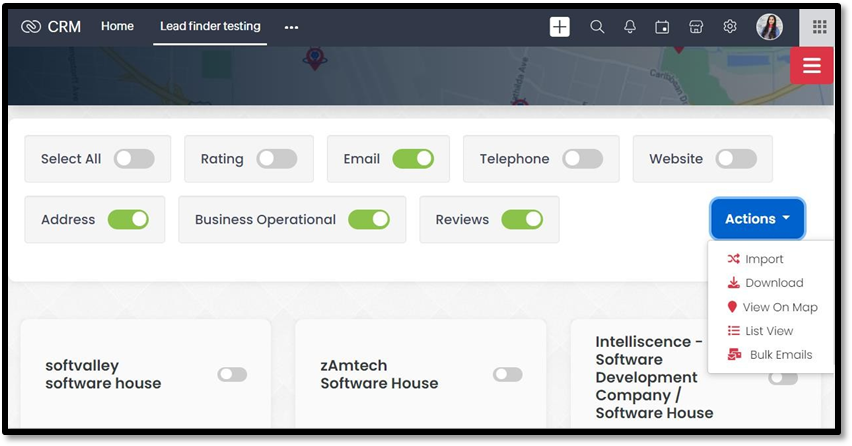This screenshot has width=852, height=446.
Task: Click the Website label
Action: pyautogui.click(x=676, y=159)
